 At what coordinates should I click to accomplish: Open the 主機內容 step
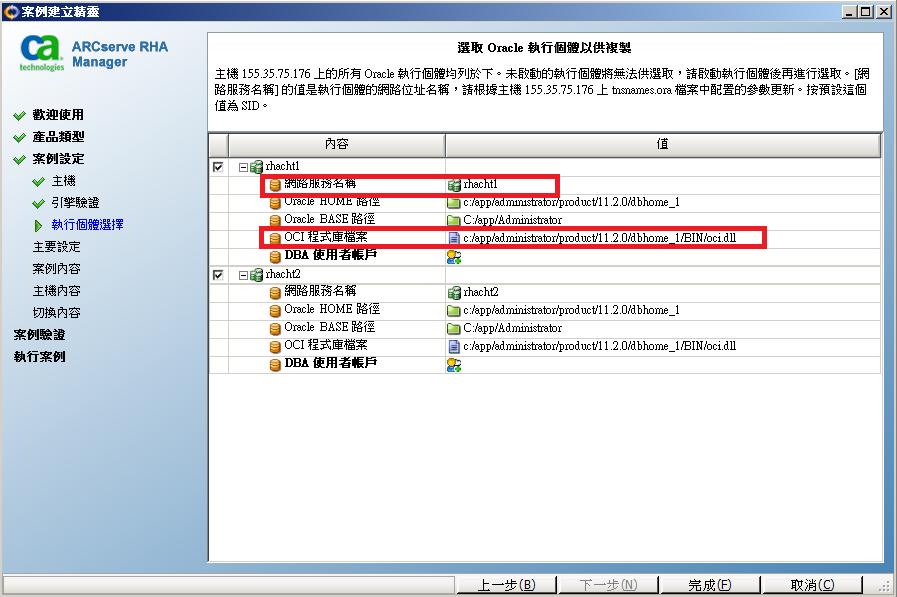click(x=57, y=290)
